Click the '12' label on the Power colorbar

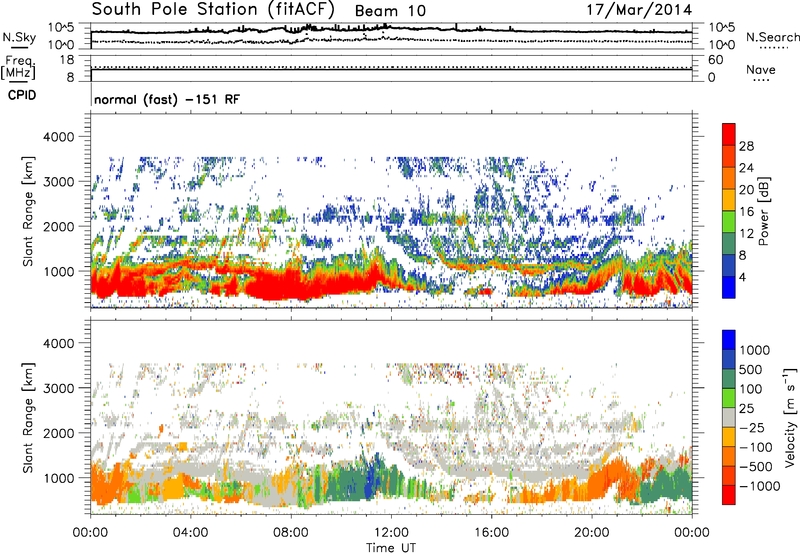[x=746, y=234]
